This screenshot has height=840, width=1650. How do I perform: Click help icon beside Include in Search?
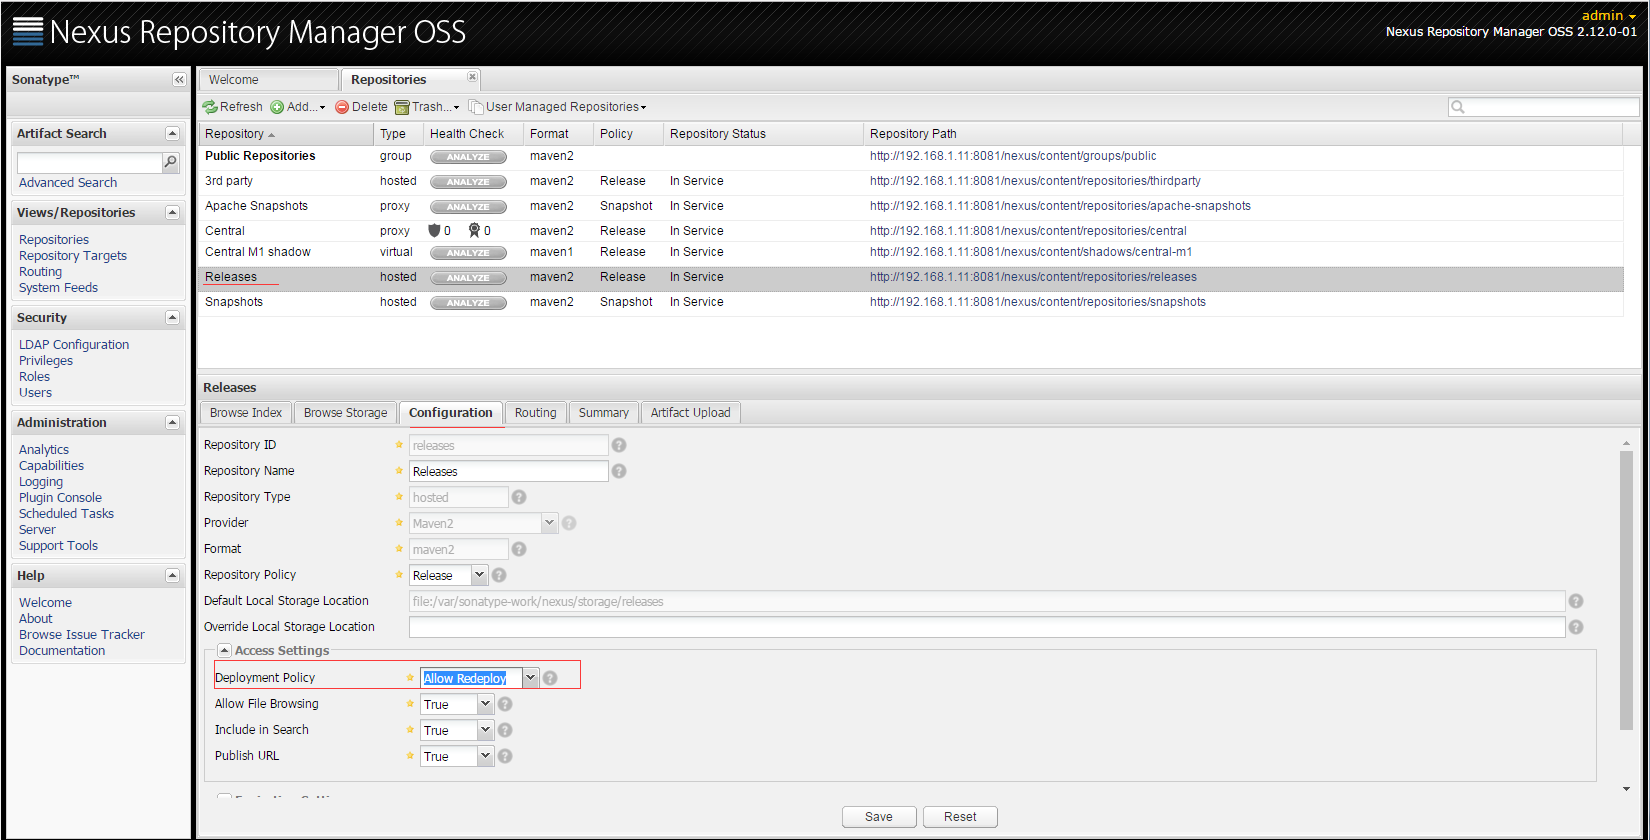(505, 730)
